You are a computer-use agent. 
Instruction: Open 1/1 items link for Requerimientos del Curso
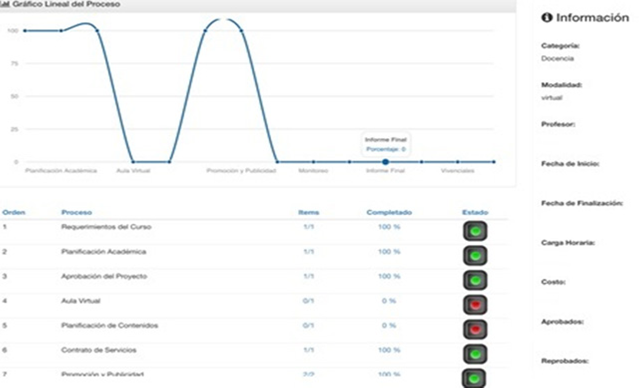308,227
